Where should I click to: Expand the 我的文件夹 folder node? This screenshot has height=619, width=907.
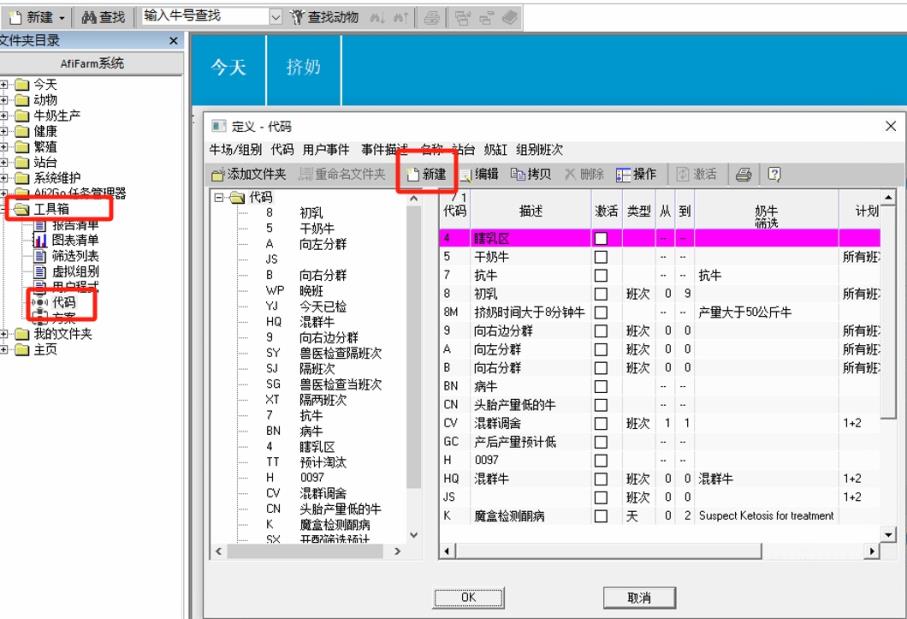pyautogui.click(x=3, y=334)
